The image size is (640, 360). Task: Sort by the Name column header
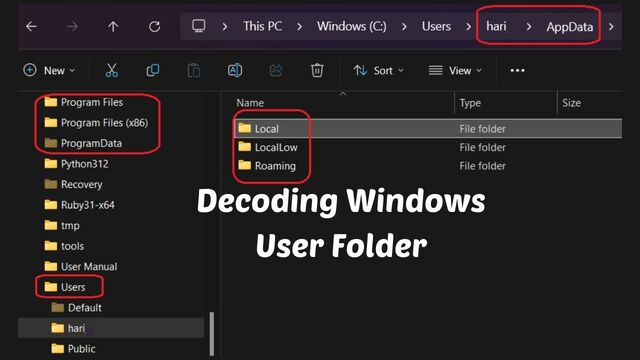(250, 103)
